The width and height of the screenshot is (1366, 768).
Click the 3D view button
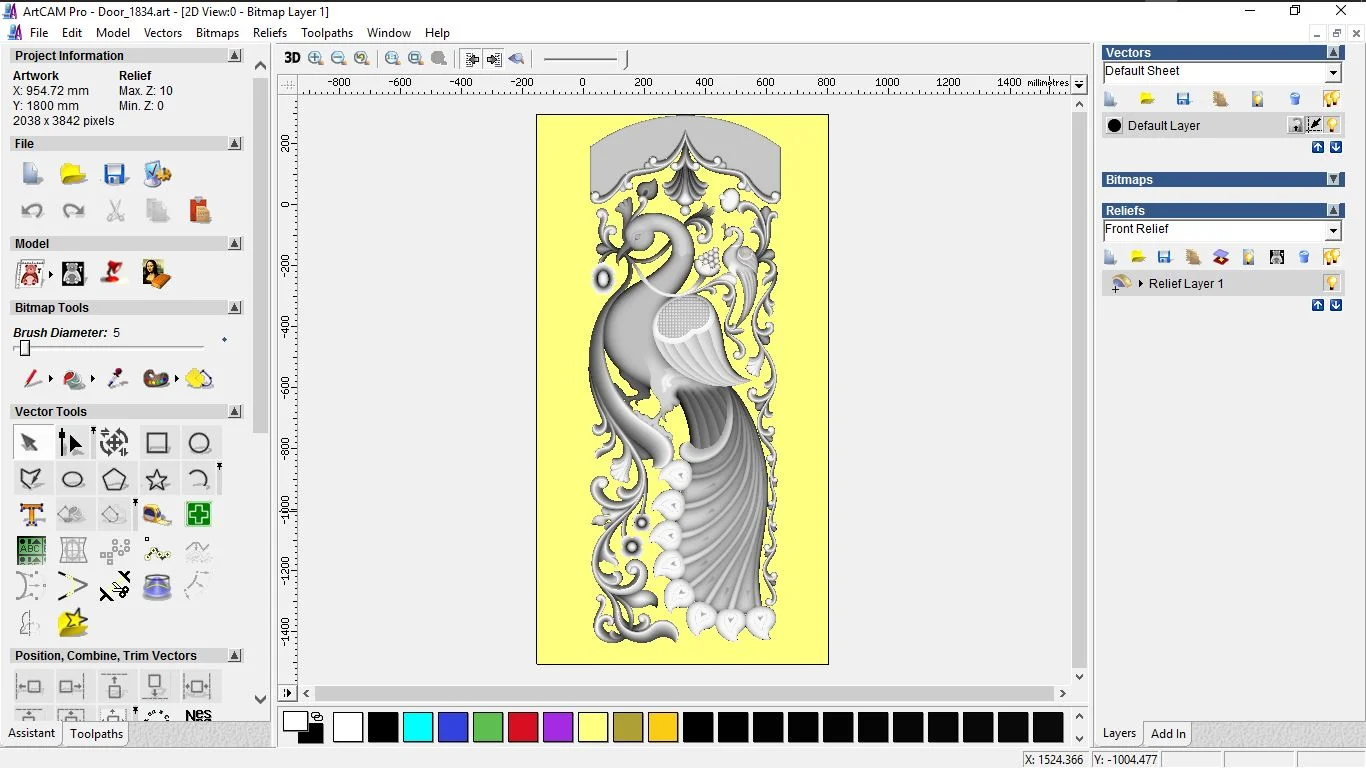[292, 58]
